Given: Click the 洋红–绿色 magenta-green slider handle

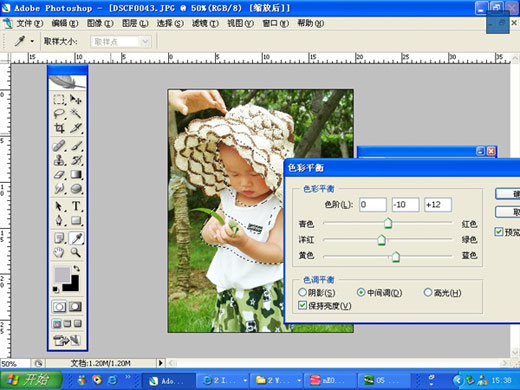Looking at the screenshot, I should (381, 239).
